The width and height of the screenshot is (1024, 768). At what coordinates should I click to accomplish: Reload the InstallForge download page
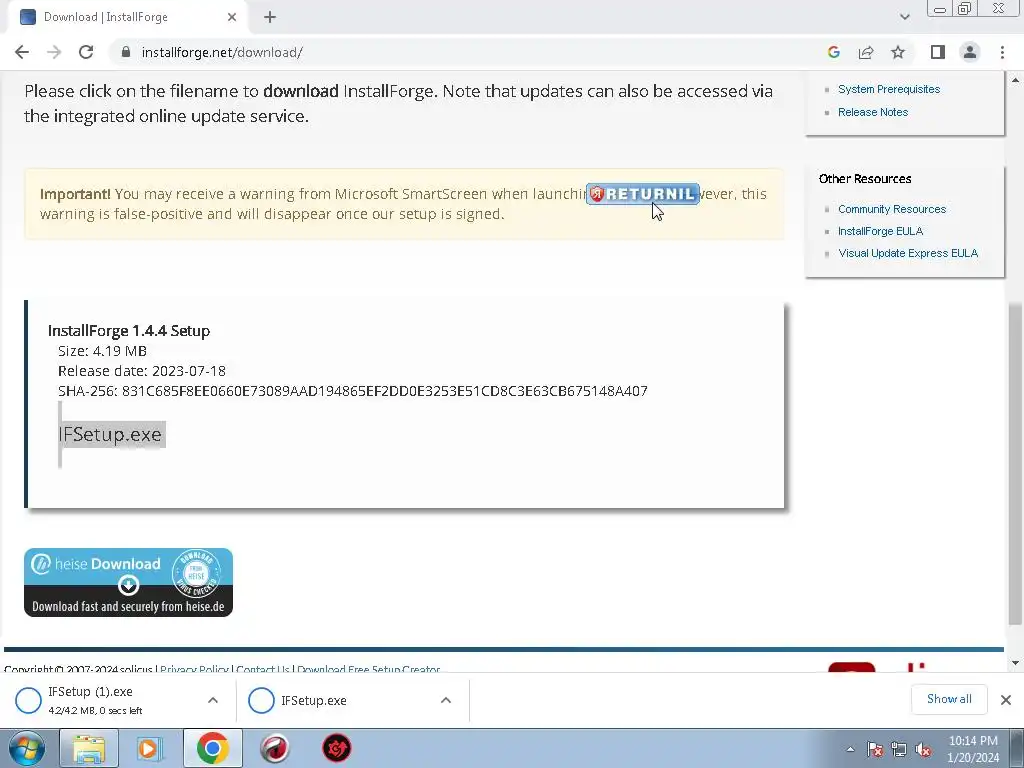[x=86, y=52]
